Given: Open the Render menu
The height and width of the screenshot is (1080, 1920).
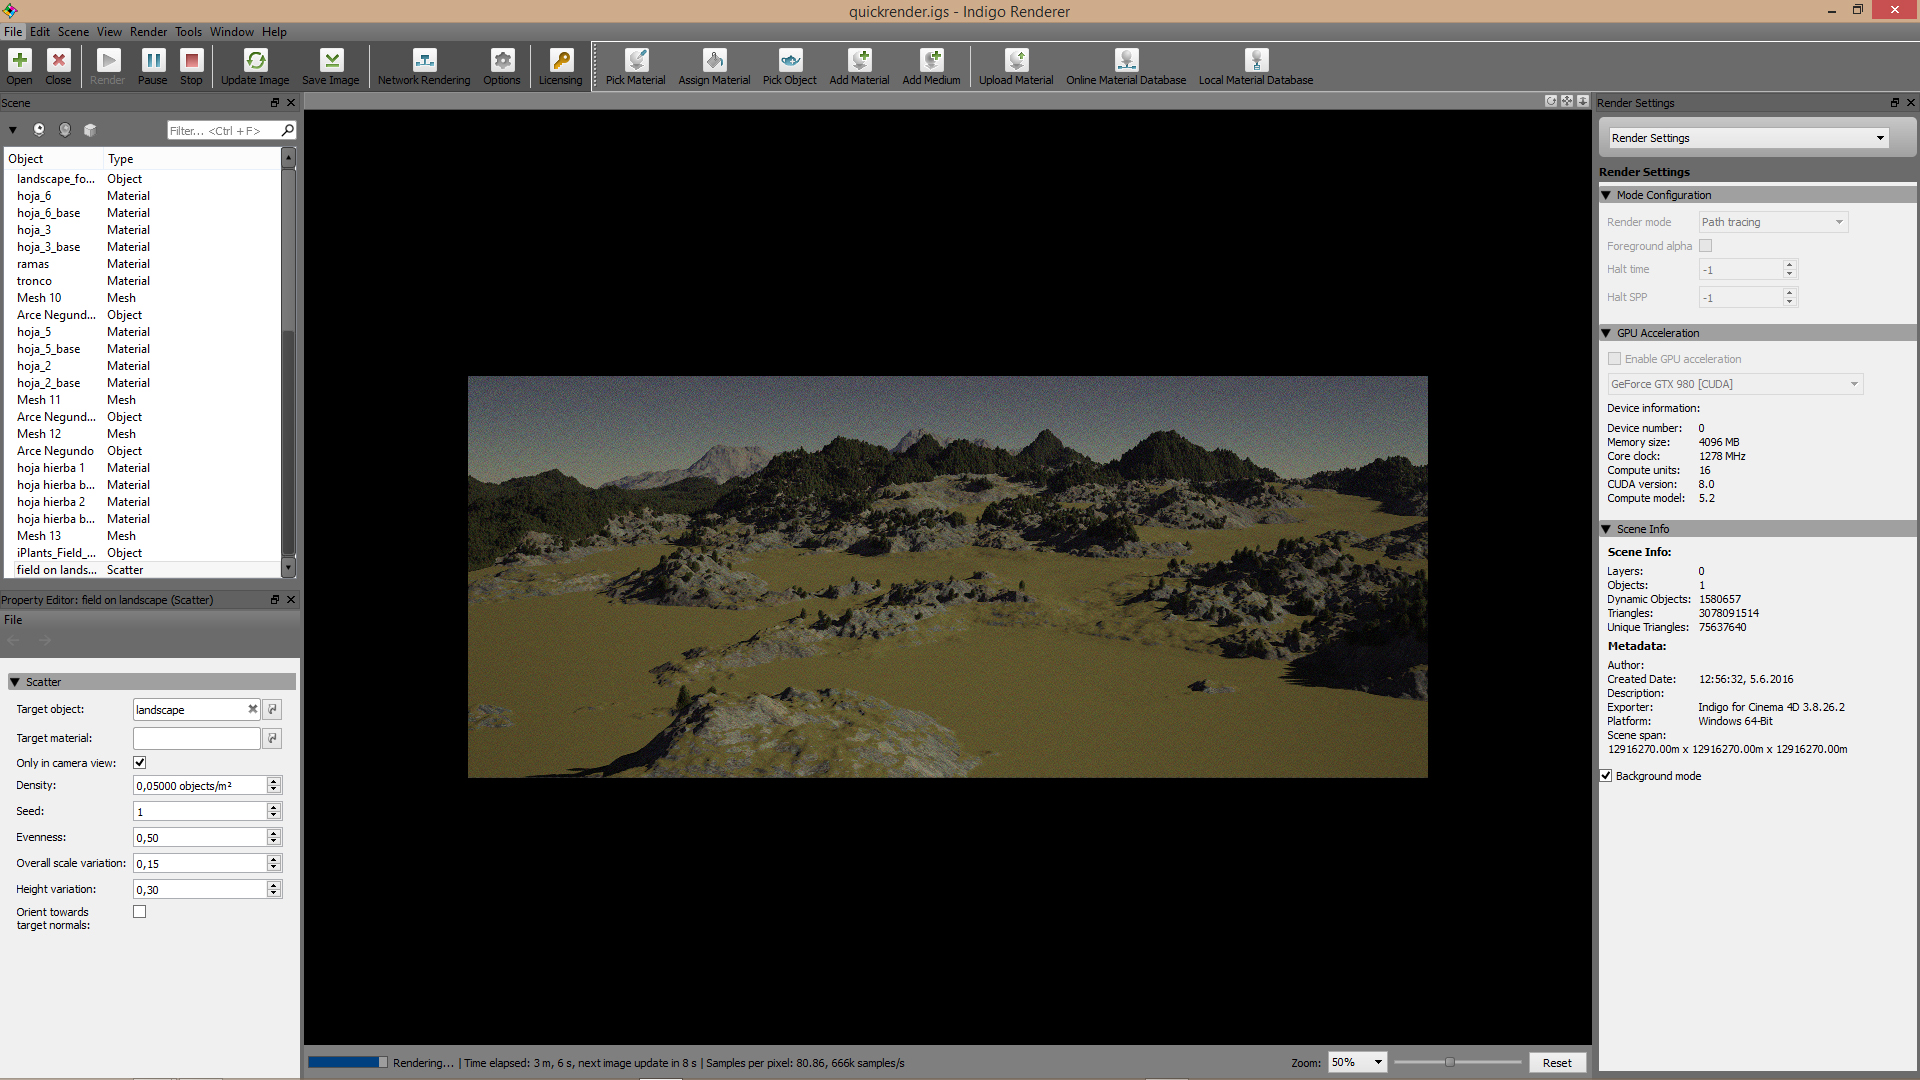Looking at the screenshot, I should click(148, 32).
